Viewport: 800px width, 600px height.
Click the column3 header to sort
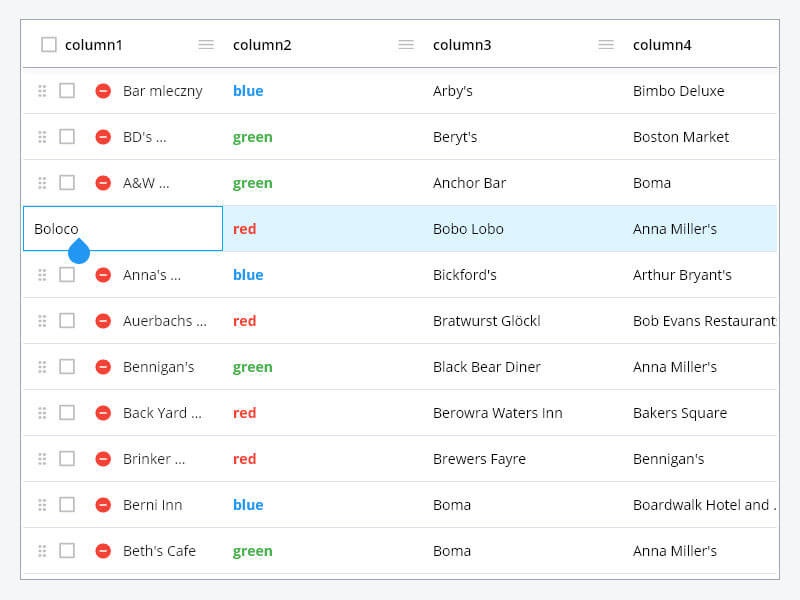462,44
